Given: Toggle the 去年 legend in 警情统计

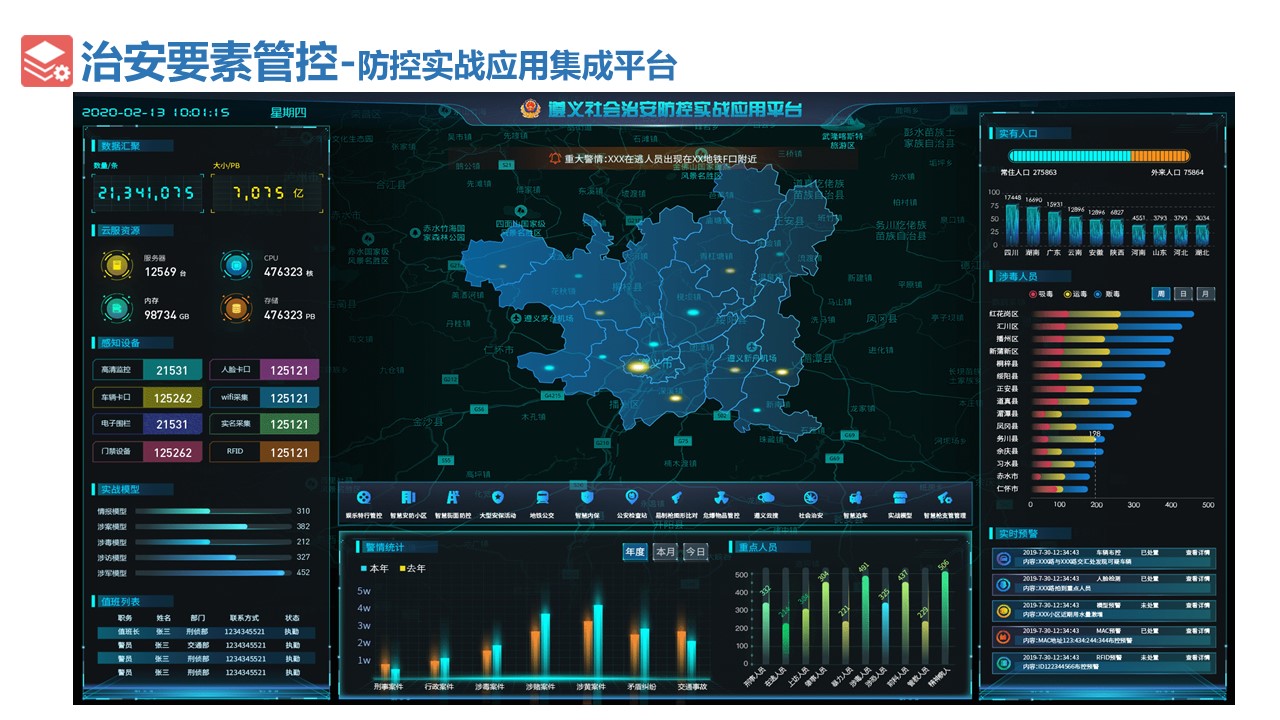Looking at the screenshot, I should (413, 568).
